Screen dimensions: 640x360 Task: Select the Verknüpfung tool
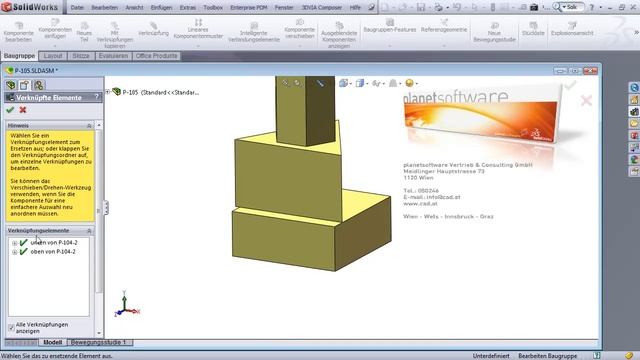tap(153, 29)
